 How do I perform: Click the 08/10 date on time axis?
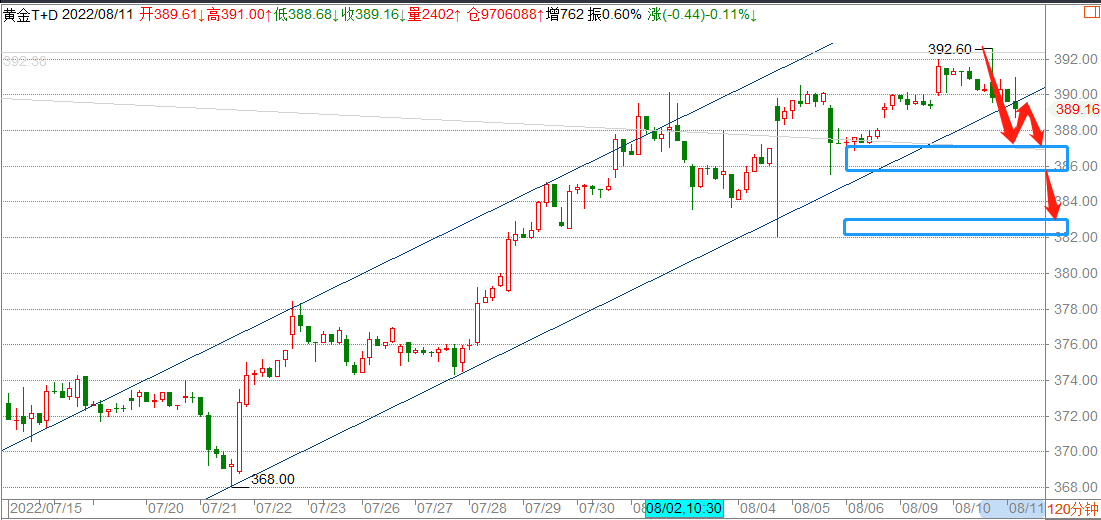[x=972, y=507]
